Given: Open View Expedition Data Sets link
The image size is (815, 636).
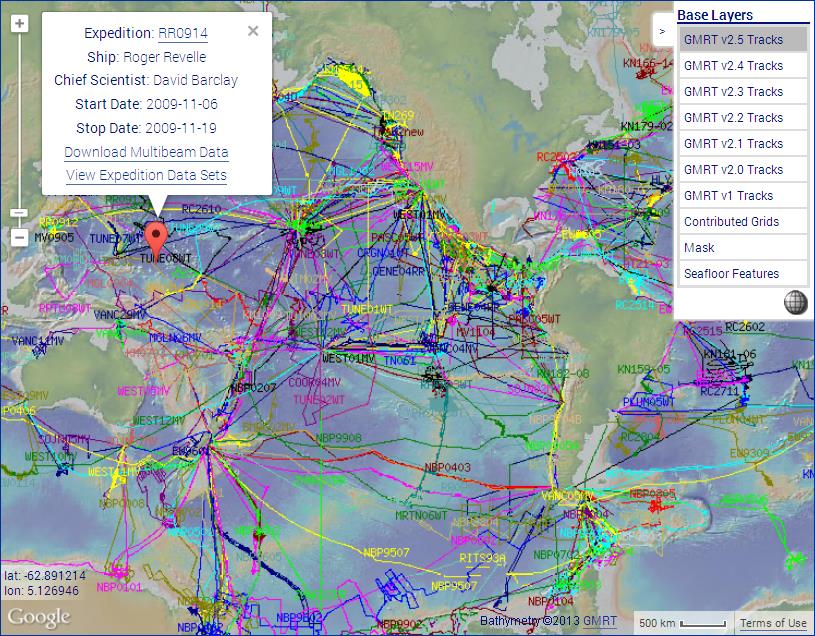Looking at the screenshot, I should [x=146, y=176].
